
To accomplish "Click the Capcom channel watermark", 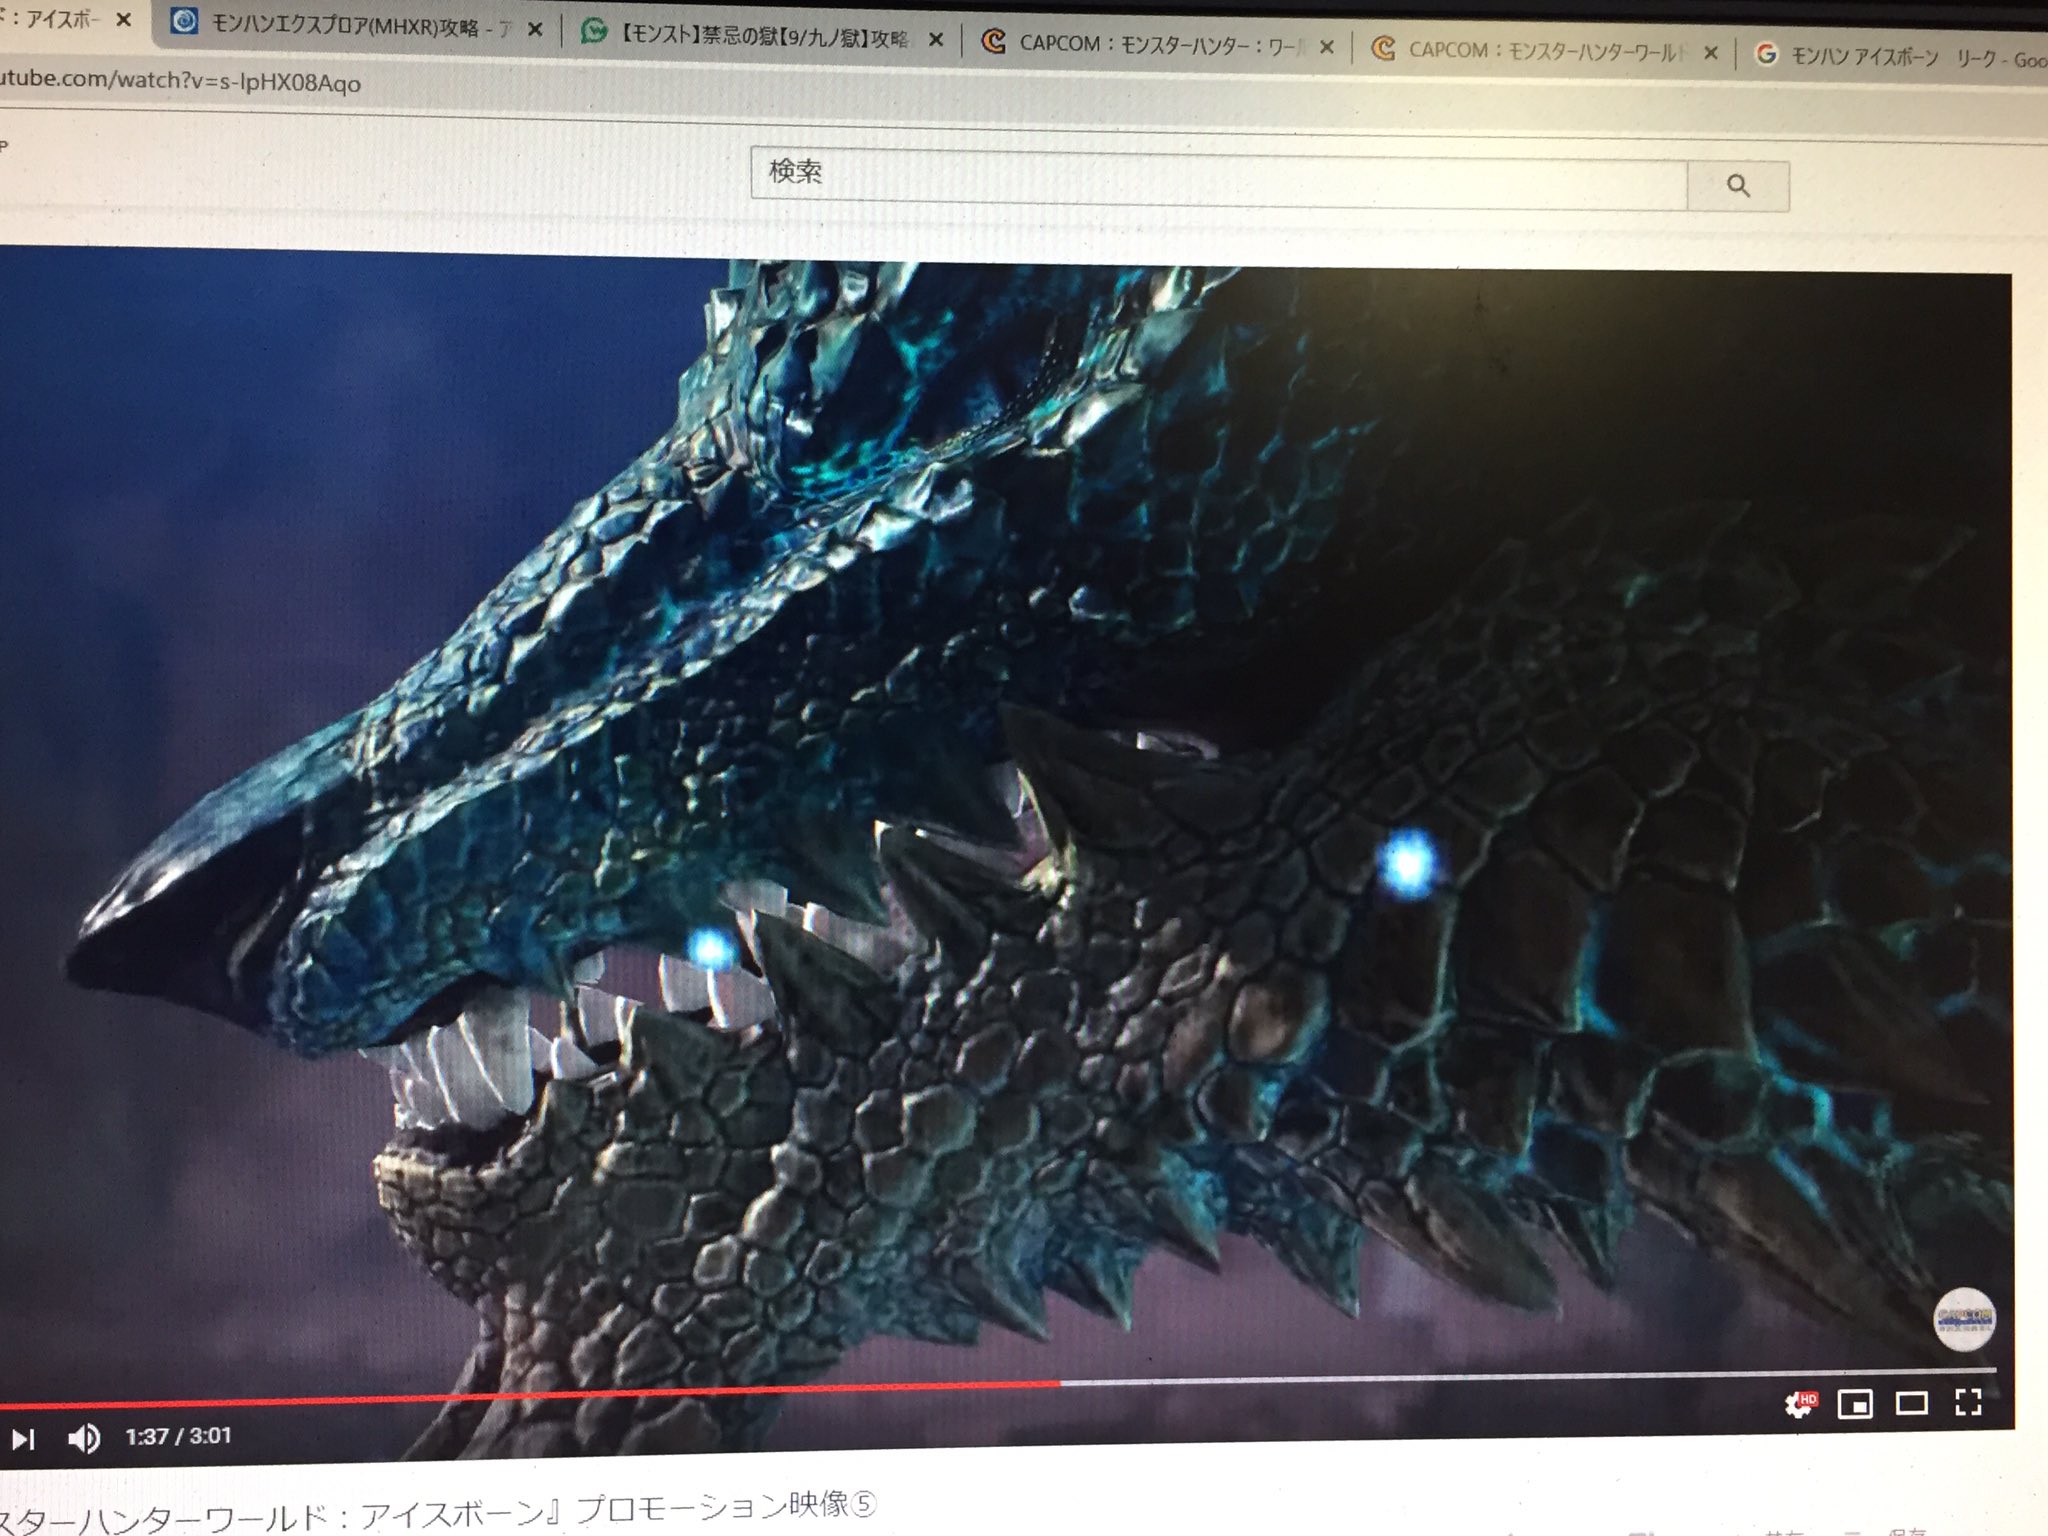I will point(1964,1319).
